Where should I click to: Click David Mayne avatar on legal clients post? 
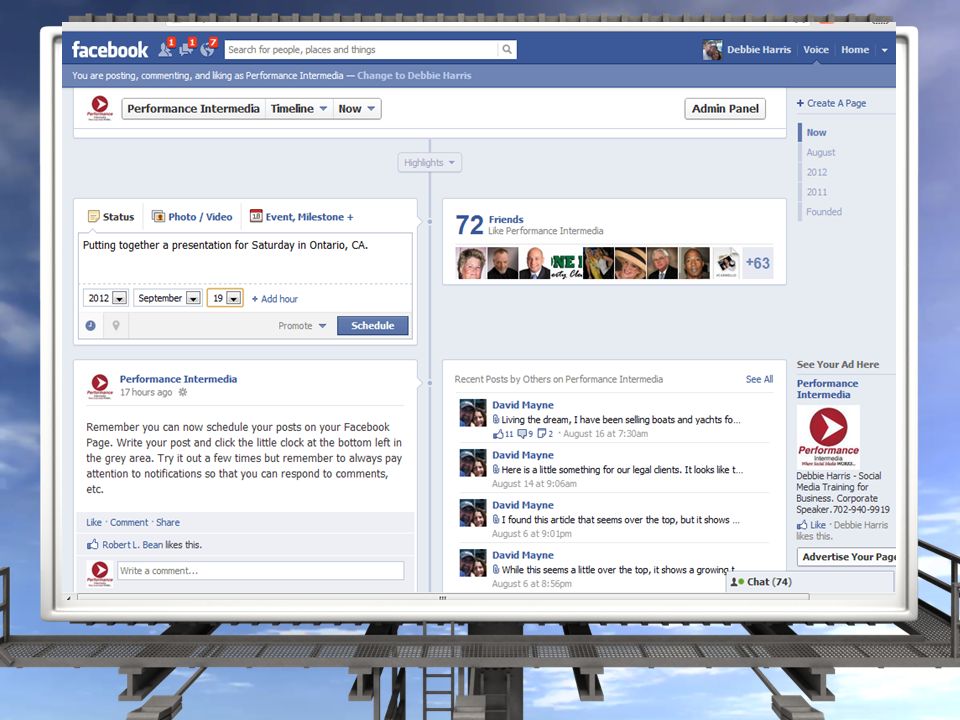(473, 463)
